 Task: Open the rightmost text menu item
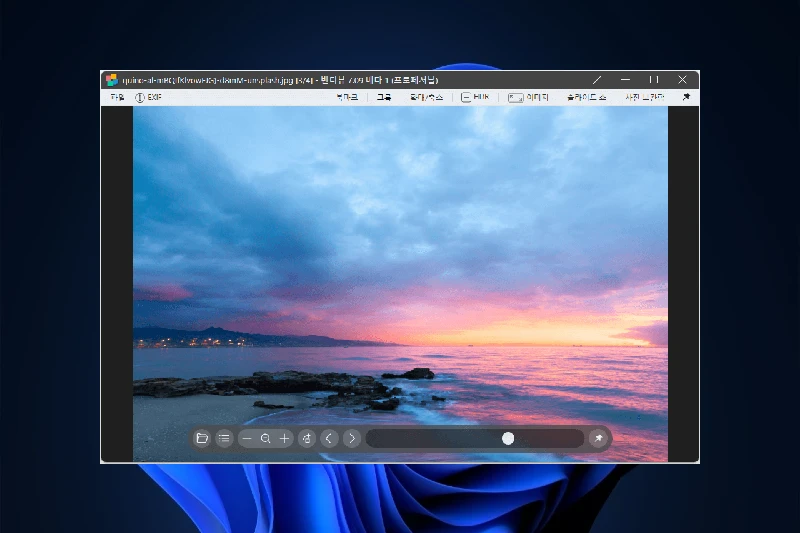[x=645, y=97]
